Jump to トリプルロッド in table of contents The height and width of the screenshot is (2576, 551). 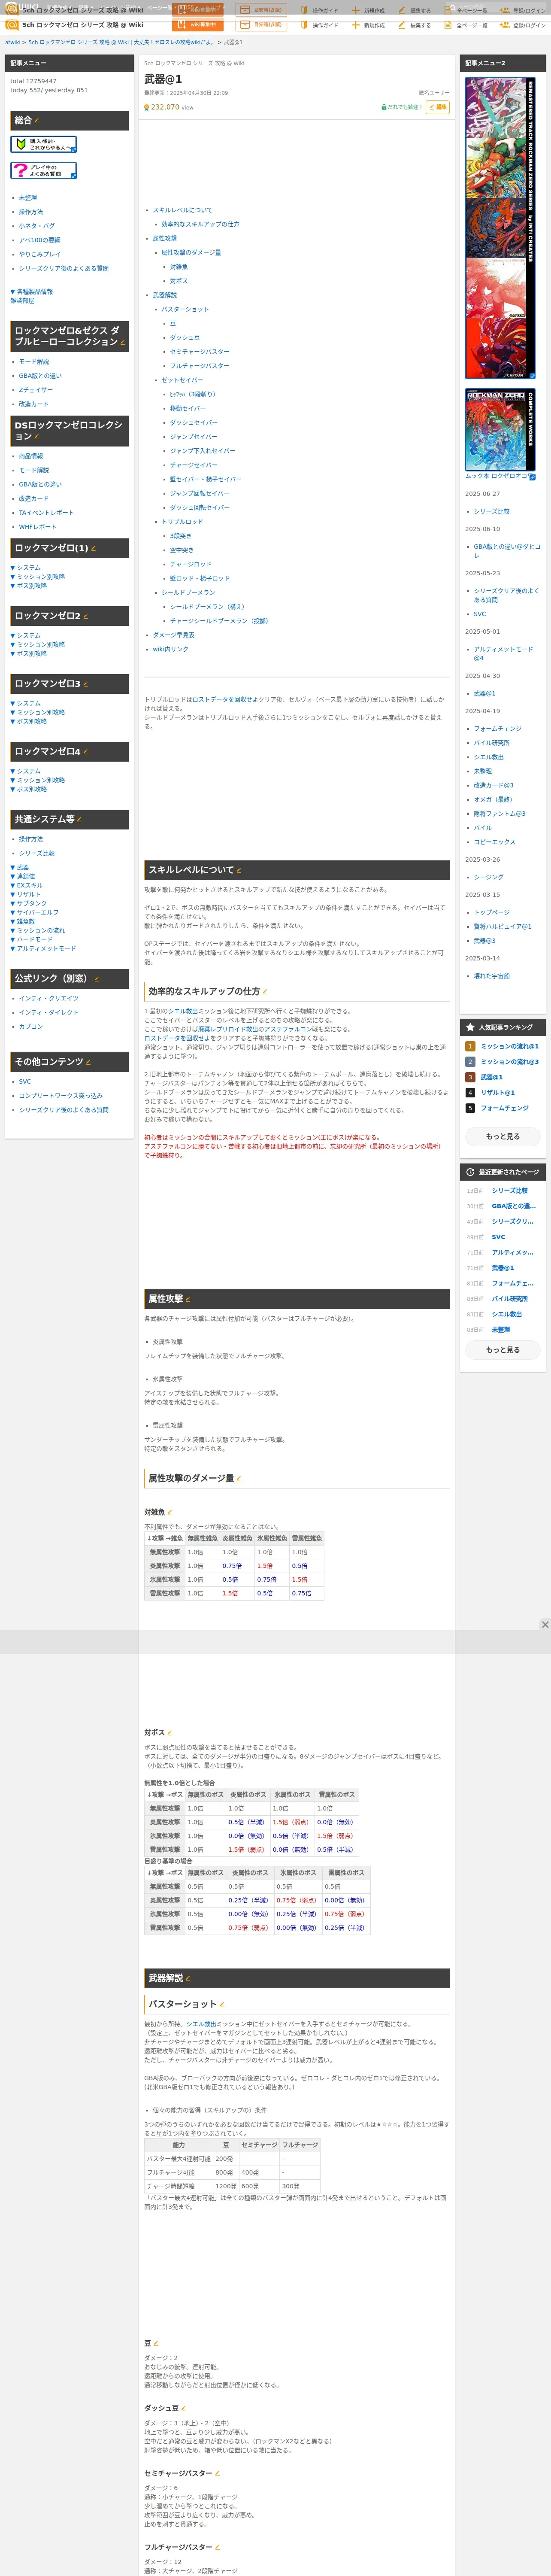click(182, 521)
